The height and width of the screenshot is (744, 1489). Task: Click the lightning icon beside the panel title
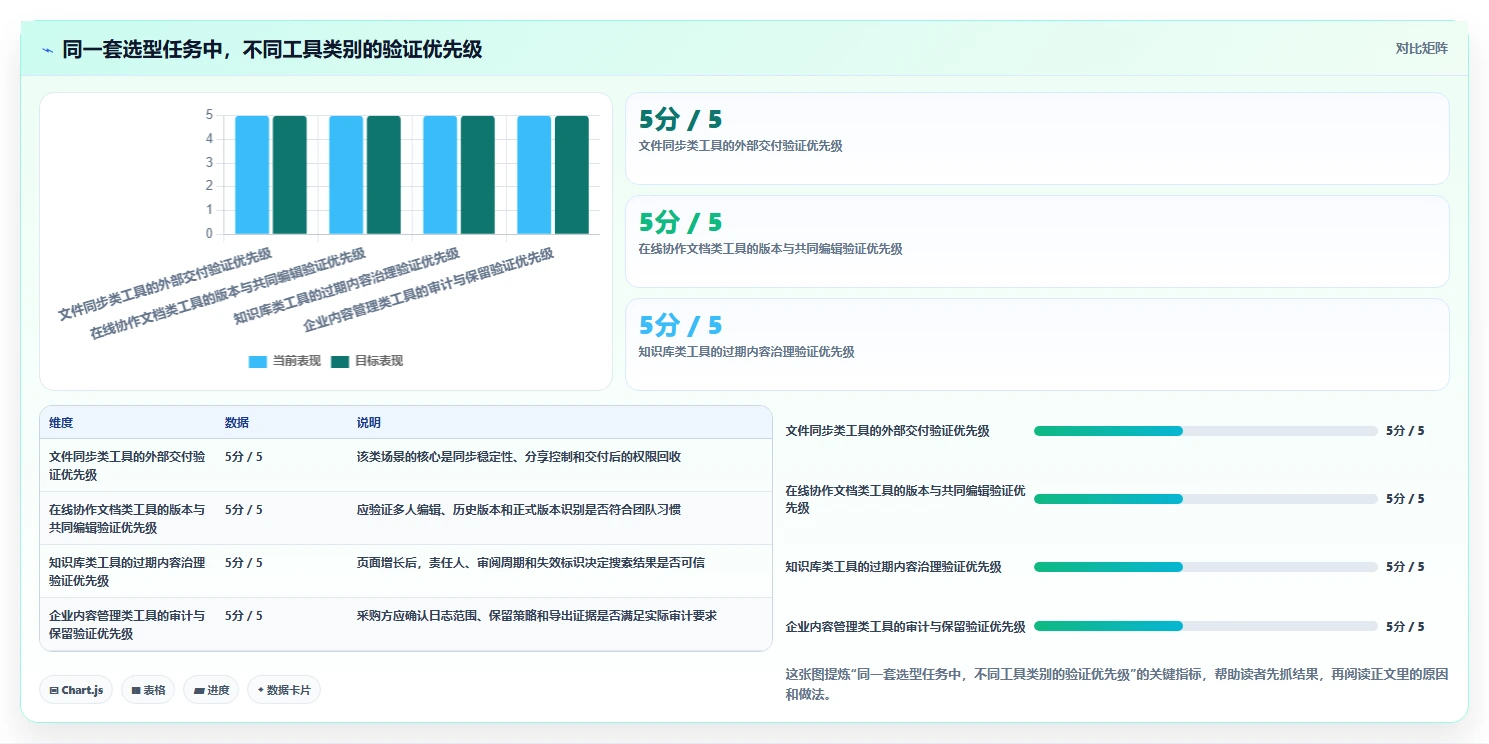click(47, 49)
